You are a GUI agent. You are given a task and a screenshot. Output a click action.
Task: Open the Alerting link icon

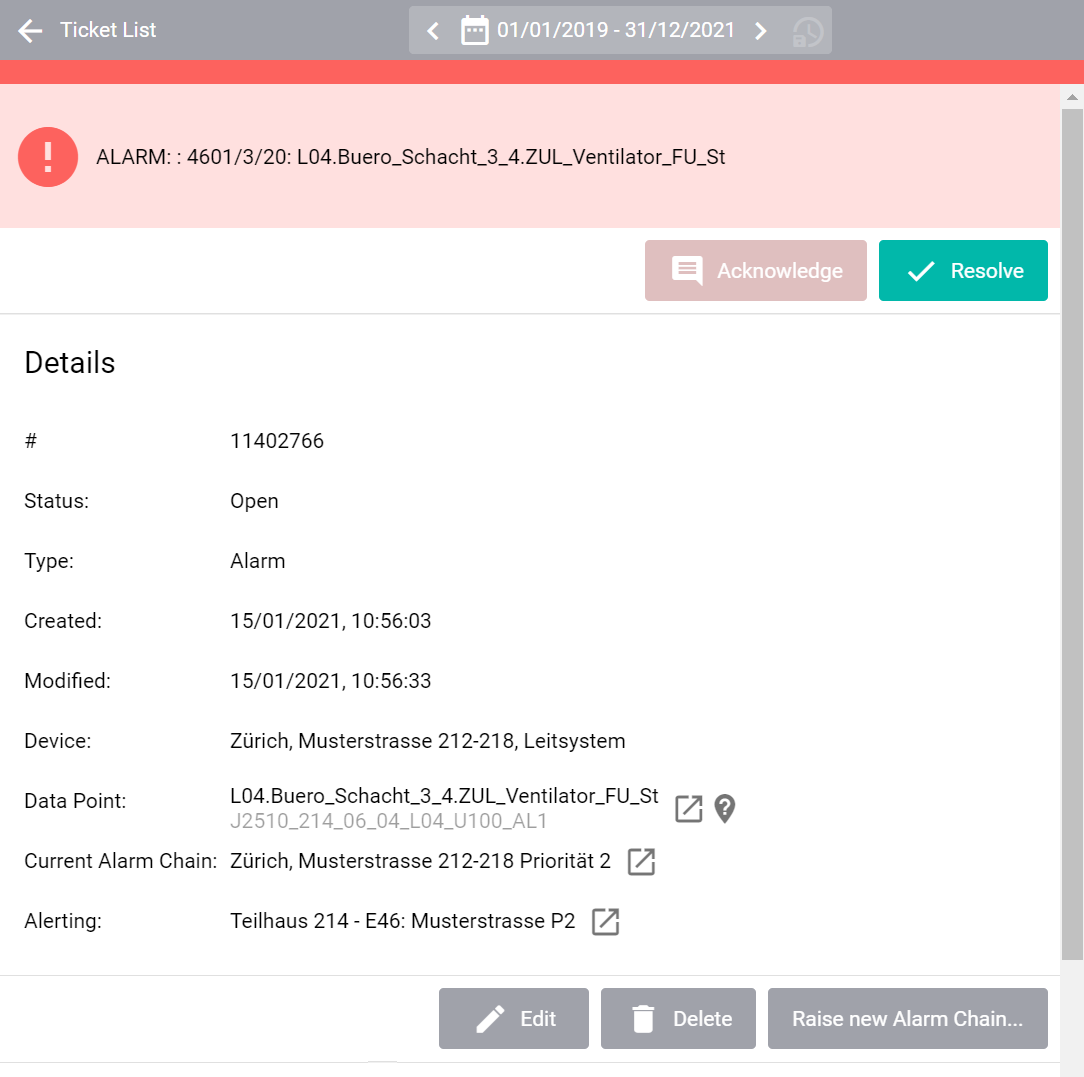coord(606,921)
